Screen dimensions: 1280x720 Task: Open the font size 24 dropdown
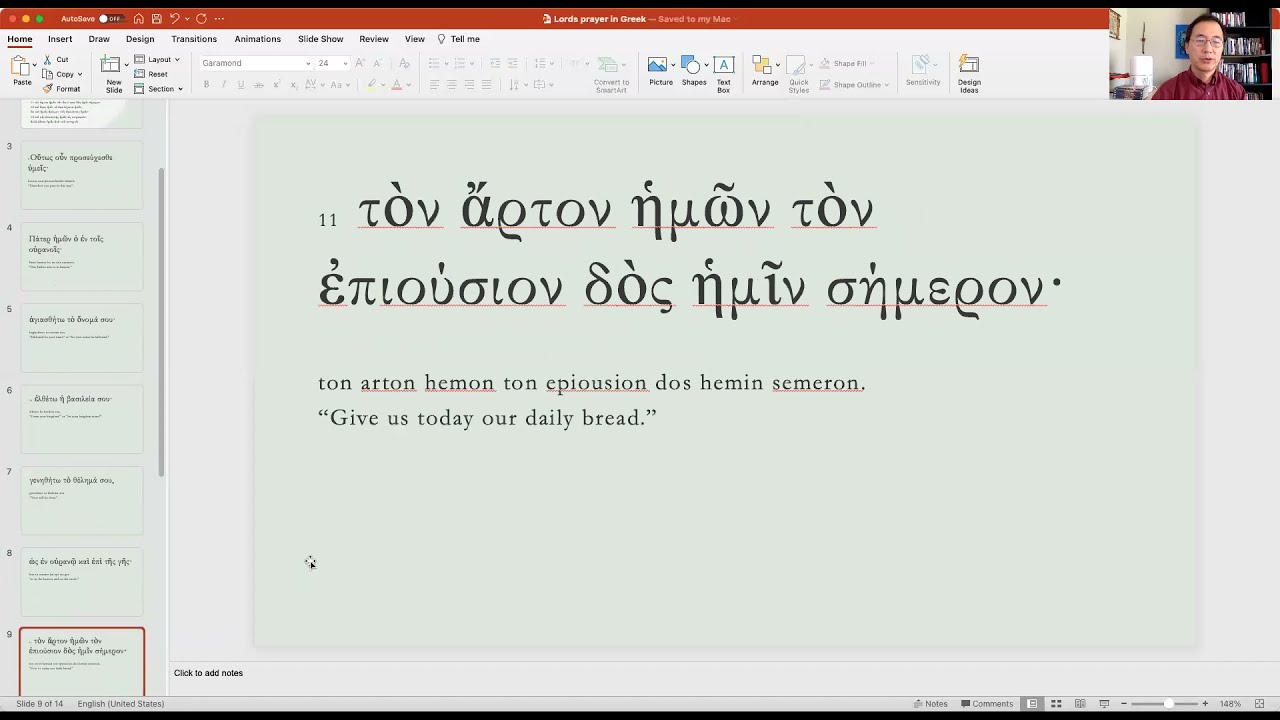(x=346, y=63)
